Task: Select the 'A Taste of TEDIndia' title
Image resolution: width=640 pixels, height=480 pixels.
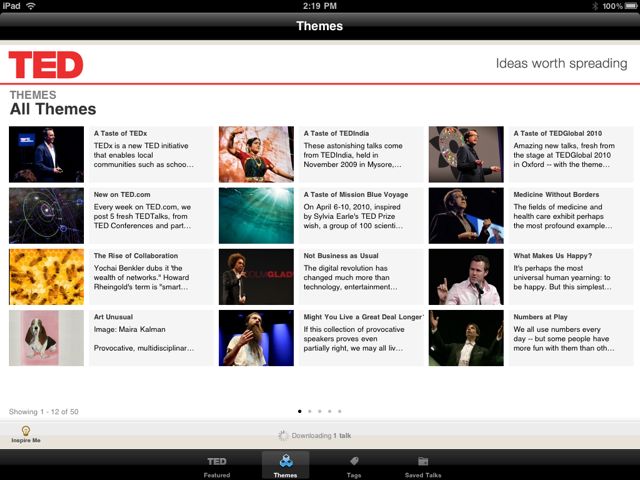Action: 336,133
